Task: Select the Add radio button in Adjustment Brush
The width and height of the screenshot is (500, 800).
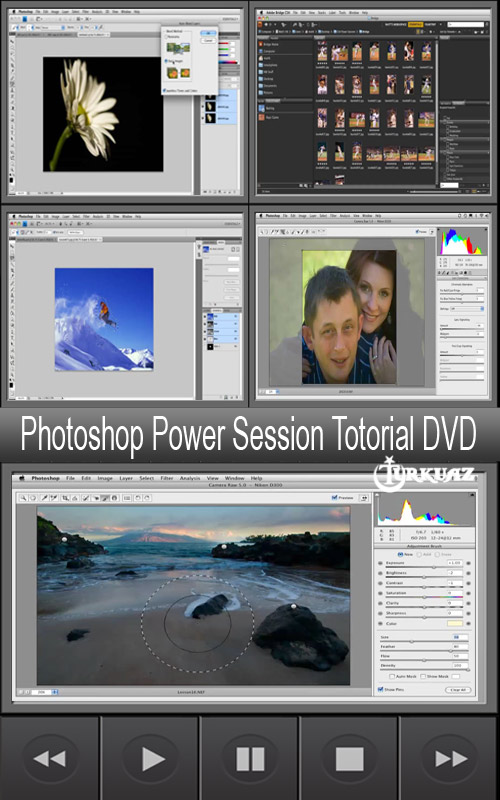Action: pos(419,555)
